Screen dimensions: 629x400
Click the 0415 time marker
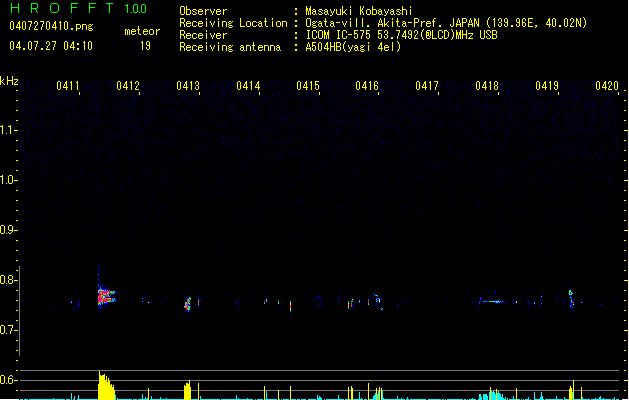pyautogui.click(x=308, y=86)
